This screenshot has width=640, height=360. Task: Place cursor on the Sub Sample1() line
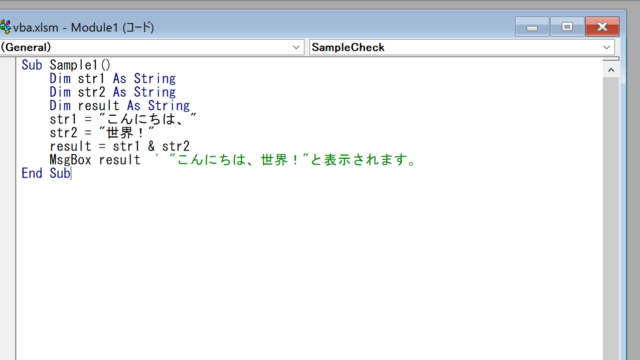(x=66, y=65)
